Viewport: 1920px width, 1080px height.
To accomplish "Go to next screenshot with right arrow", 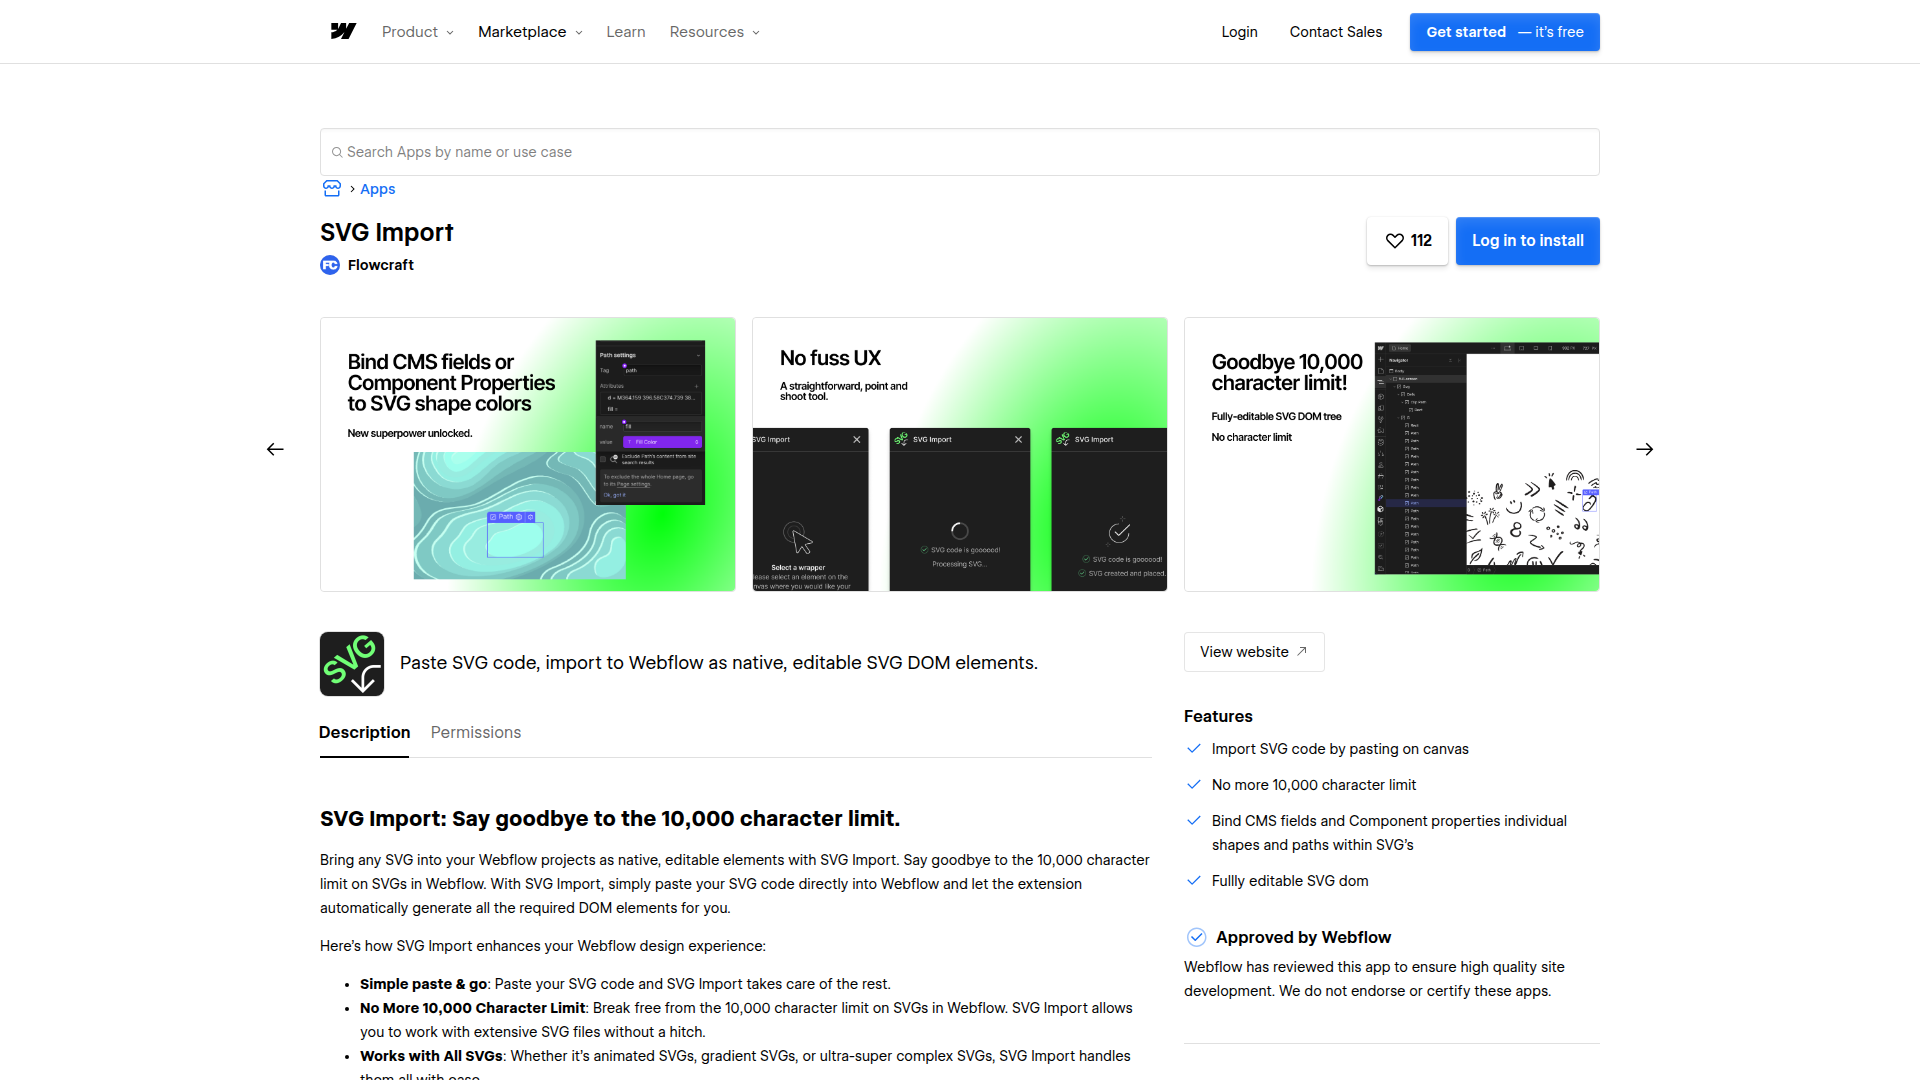I will [1645, 450].
